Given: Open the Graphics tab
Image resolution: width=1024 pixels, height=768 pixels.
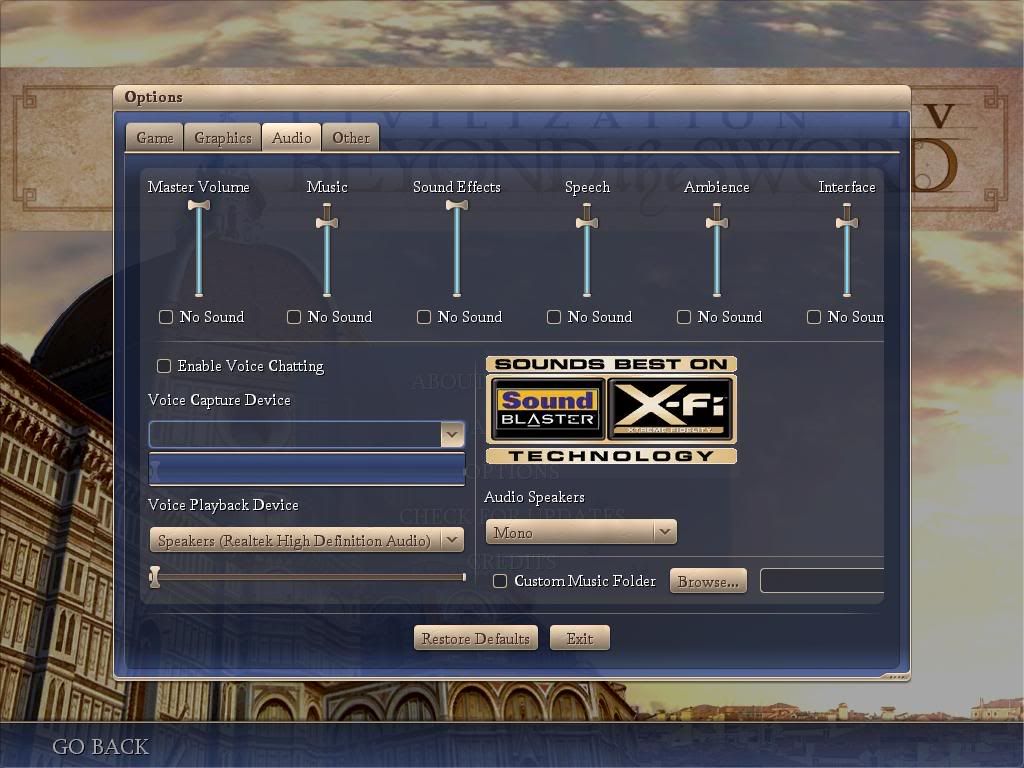Looking at the screenshot, I should (x=223, y=137).
